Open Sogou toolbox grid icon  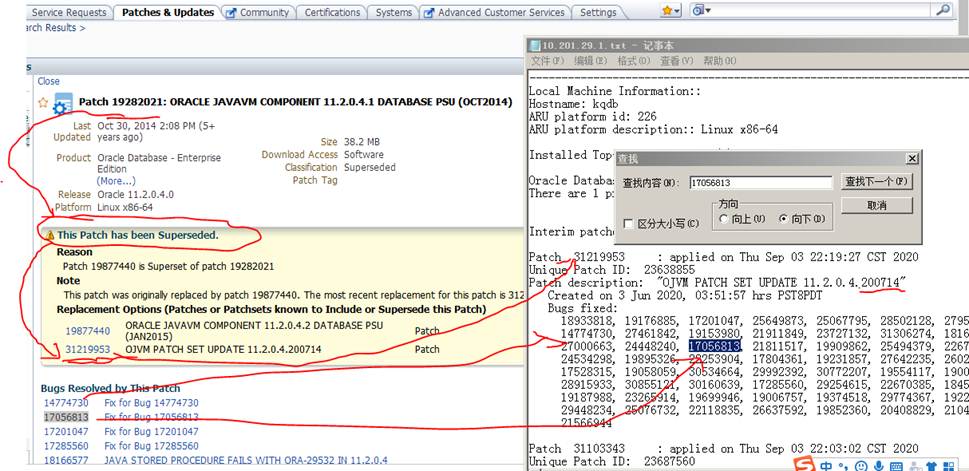[x=949, y=466]
